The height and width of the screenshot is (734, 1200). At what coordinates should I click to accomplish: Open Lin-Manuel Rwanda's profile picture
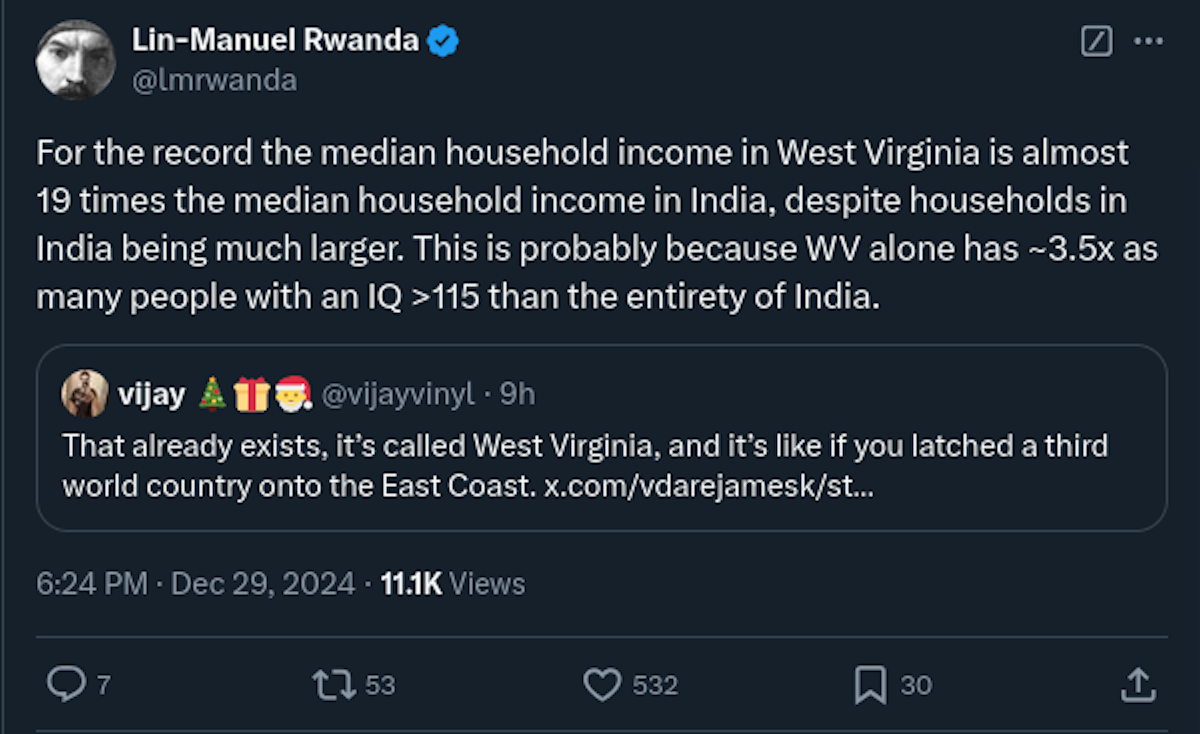pos(75,60)
